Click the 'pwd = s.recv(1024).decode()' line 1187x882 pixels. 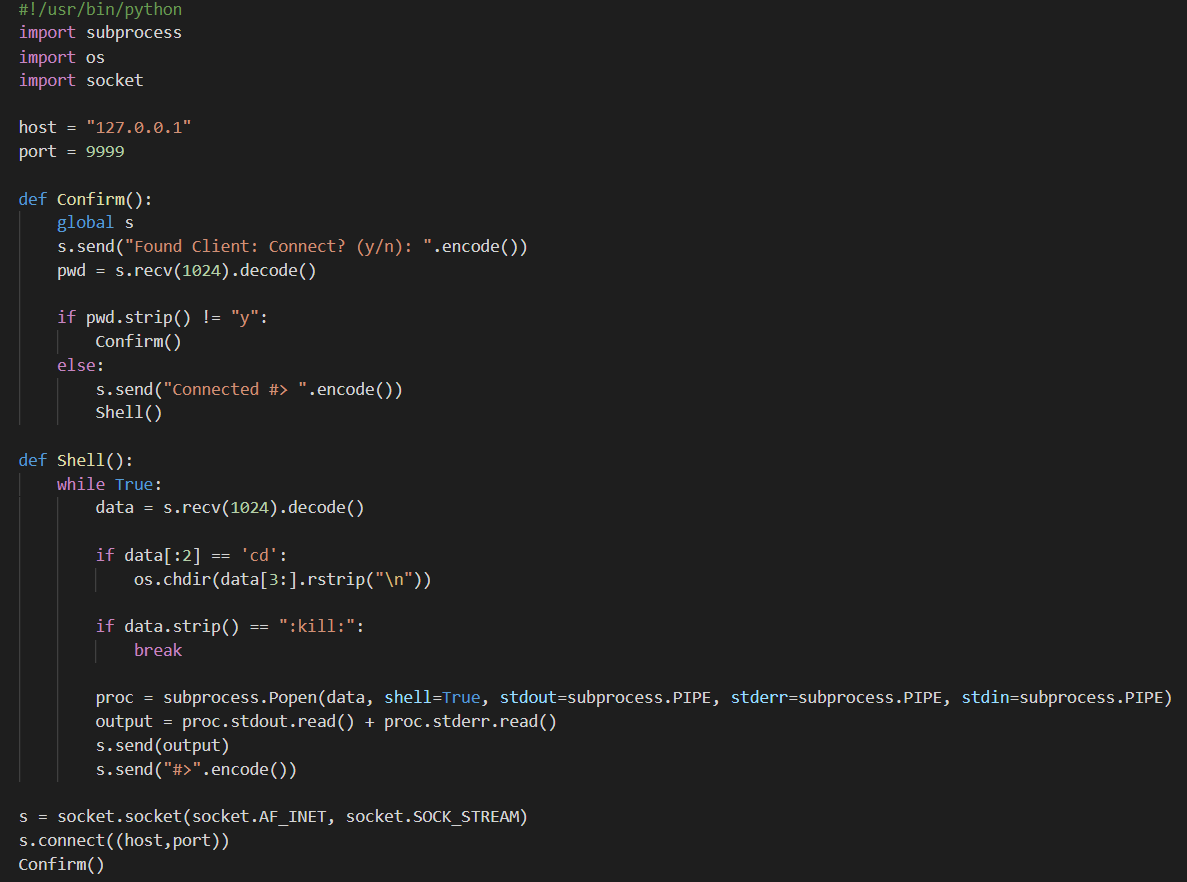pos(186,270)
